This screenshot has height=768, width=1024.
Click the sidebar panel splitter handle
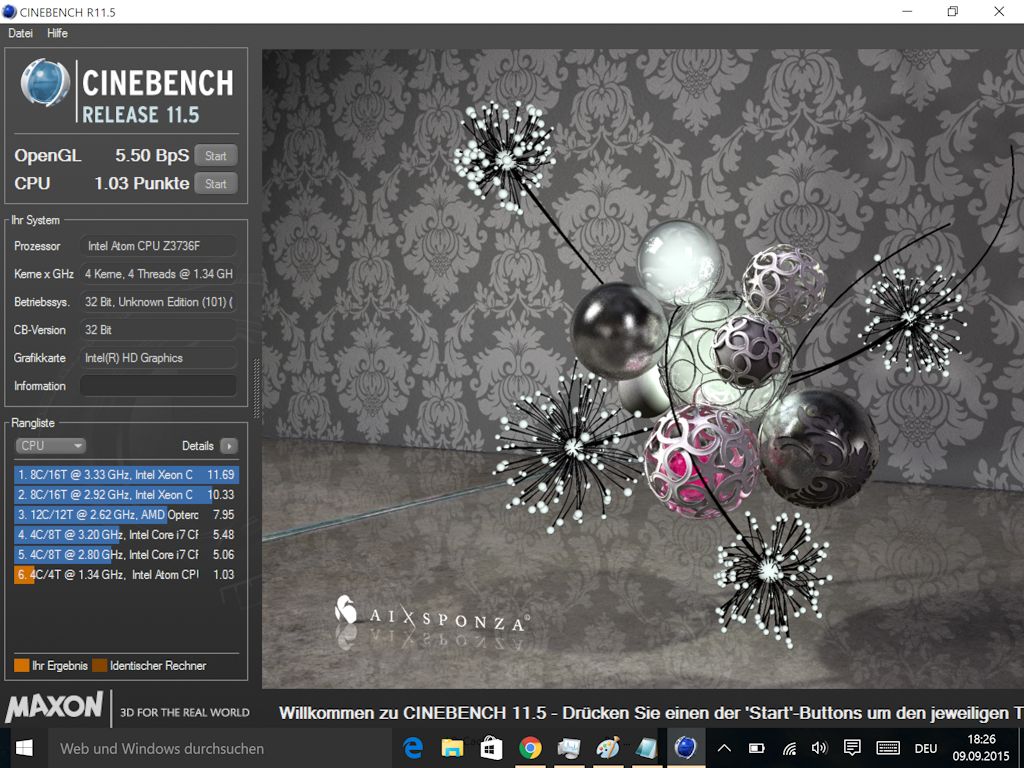pyautogui.click(x=256, y=389)
